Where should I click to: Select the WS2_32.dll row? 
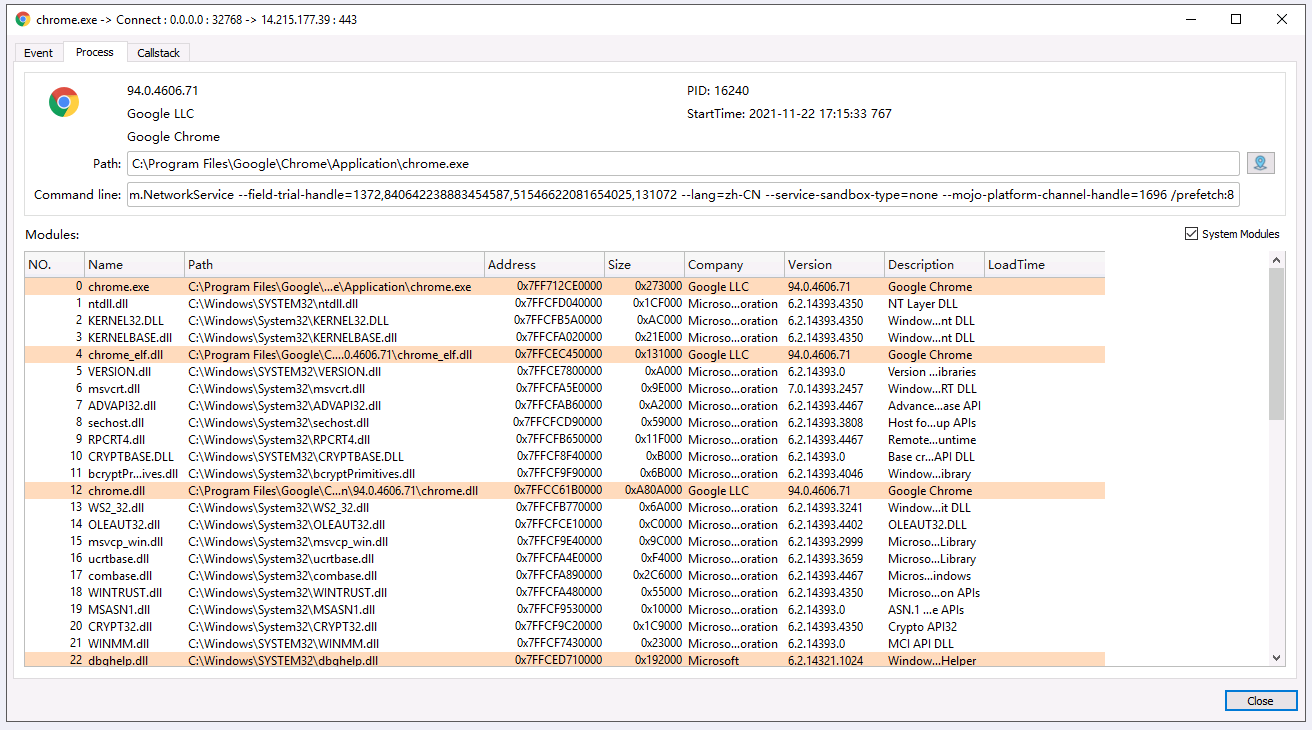[x=565, y=508]
